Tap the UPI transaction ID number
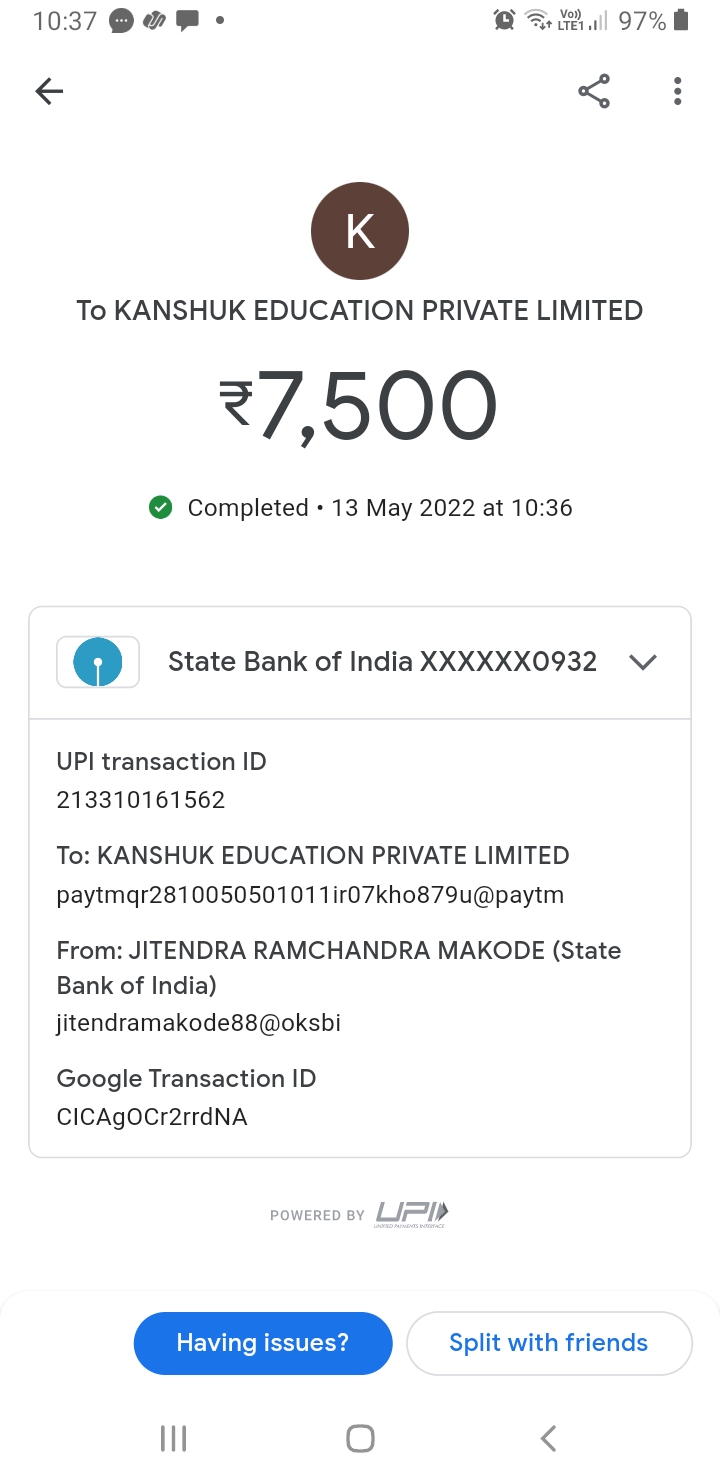This screenshot has width=720, height=1480. [141, 800]
